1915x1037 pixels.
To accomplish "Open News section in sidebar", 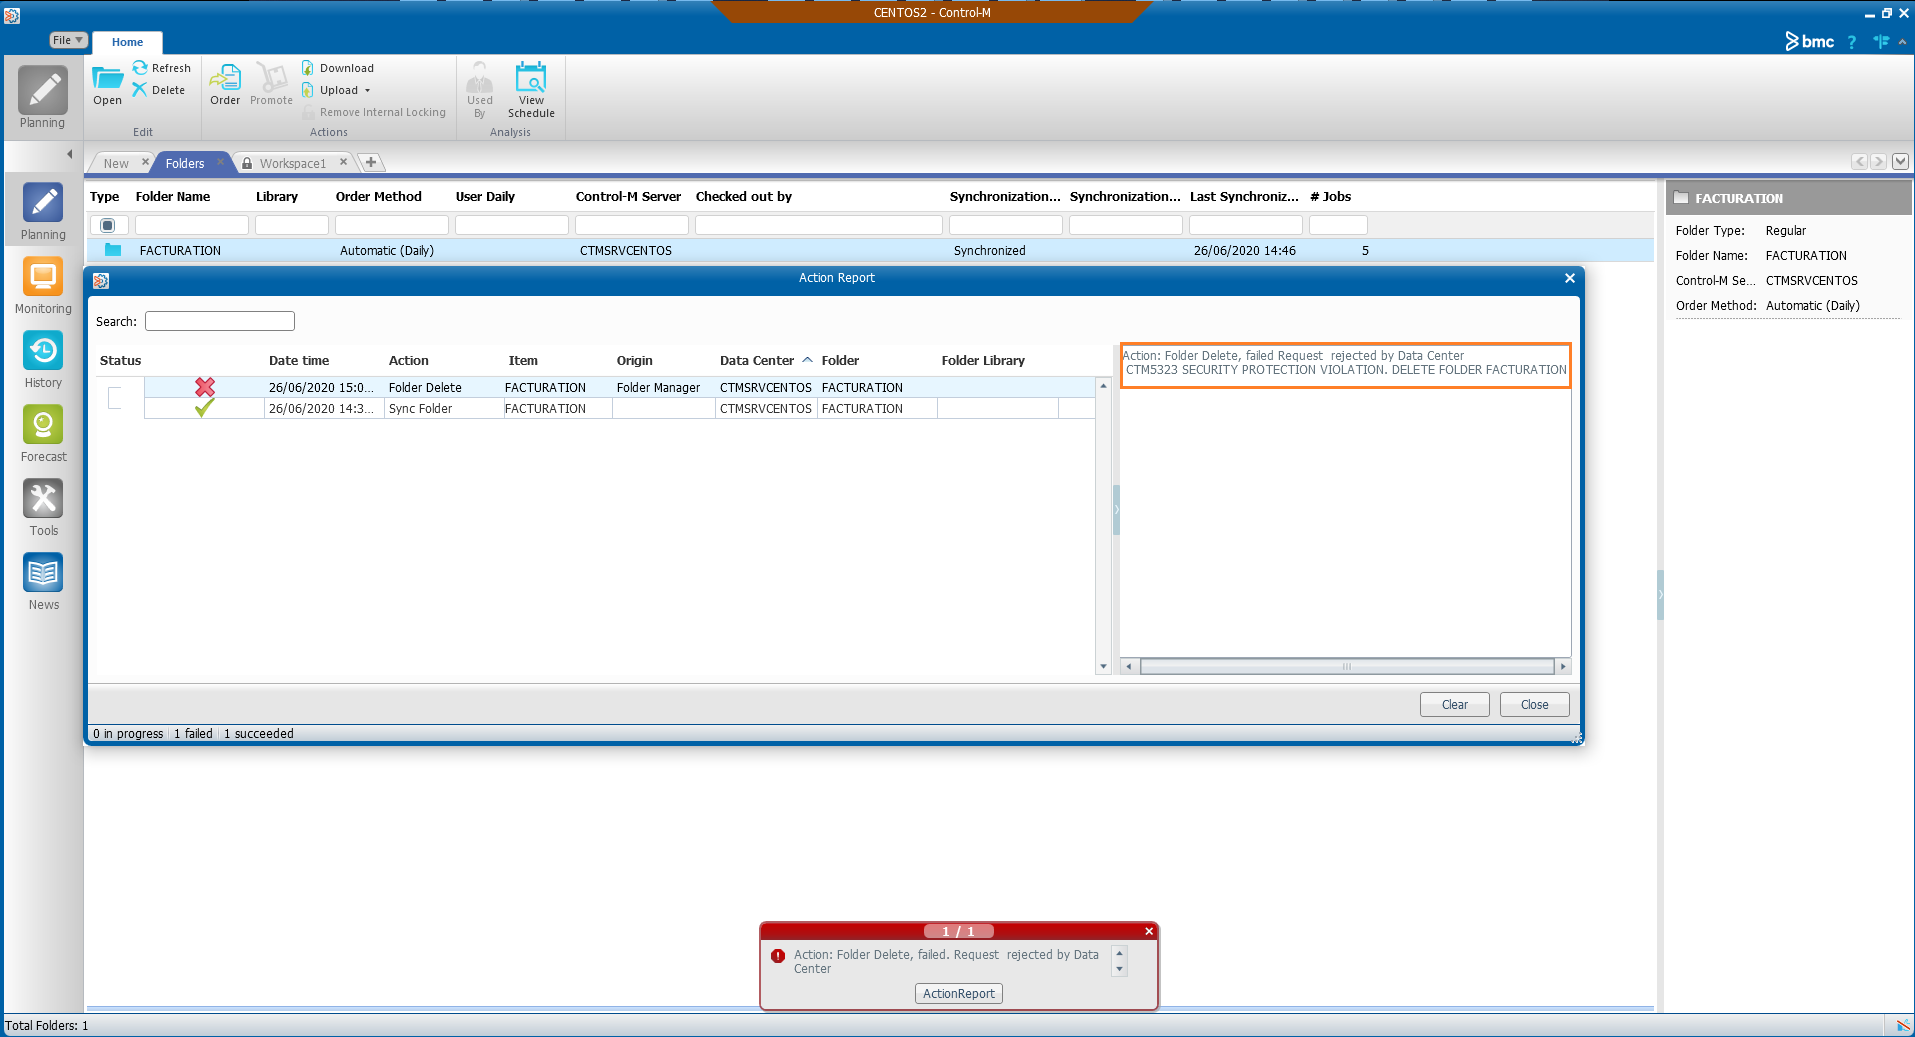I will pyautogui.click(x=43, y=582).
